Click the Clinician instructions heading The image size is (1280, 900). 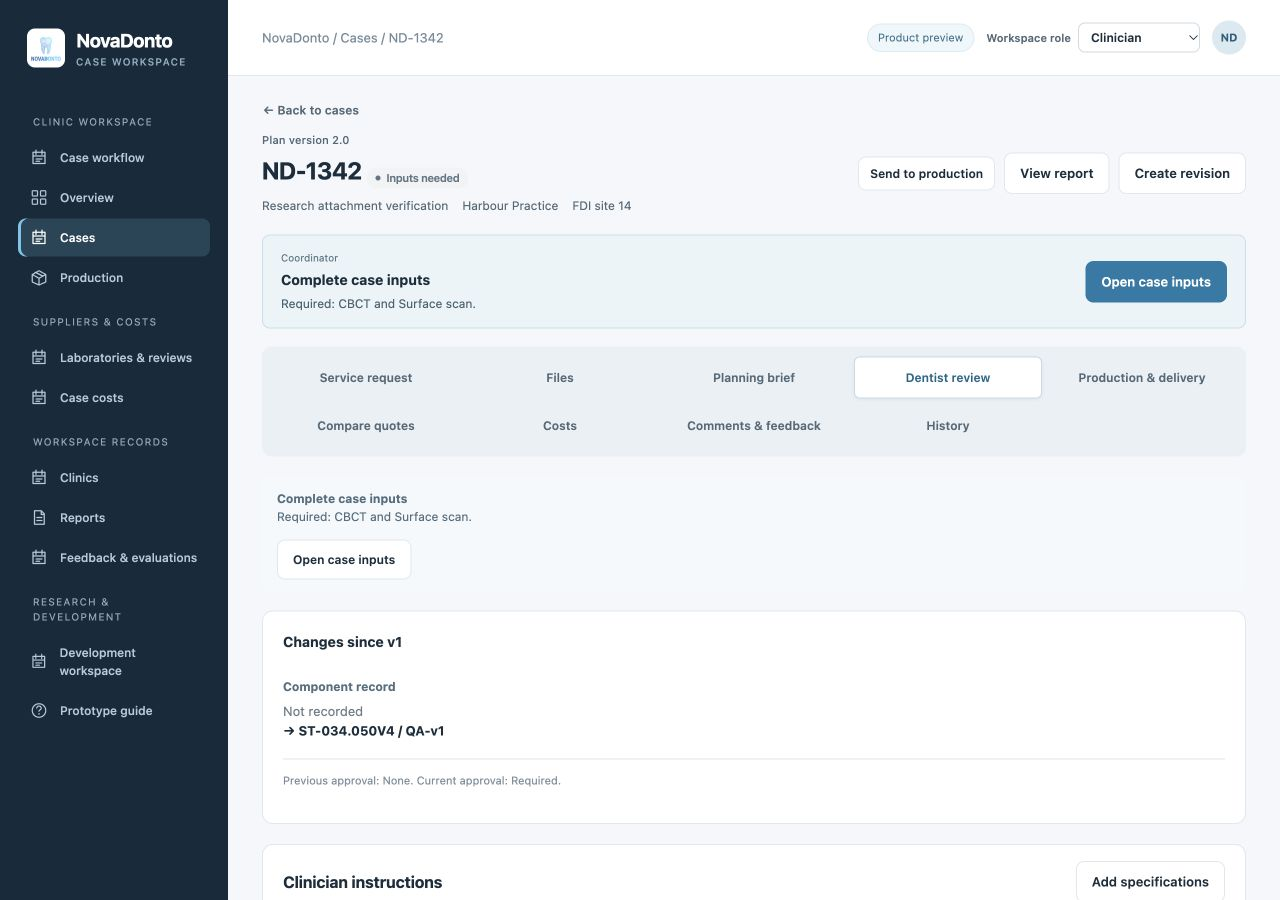(x=362, y=882)
